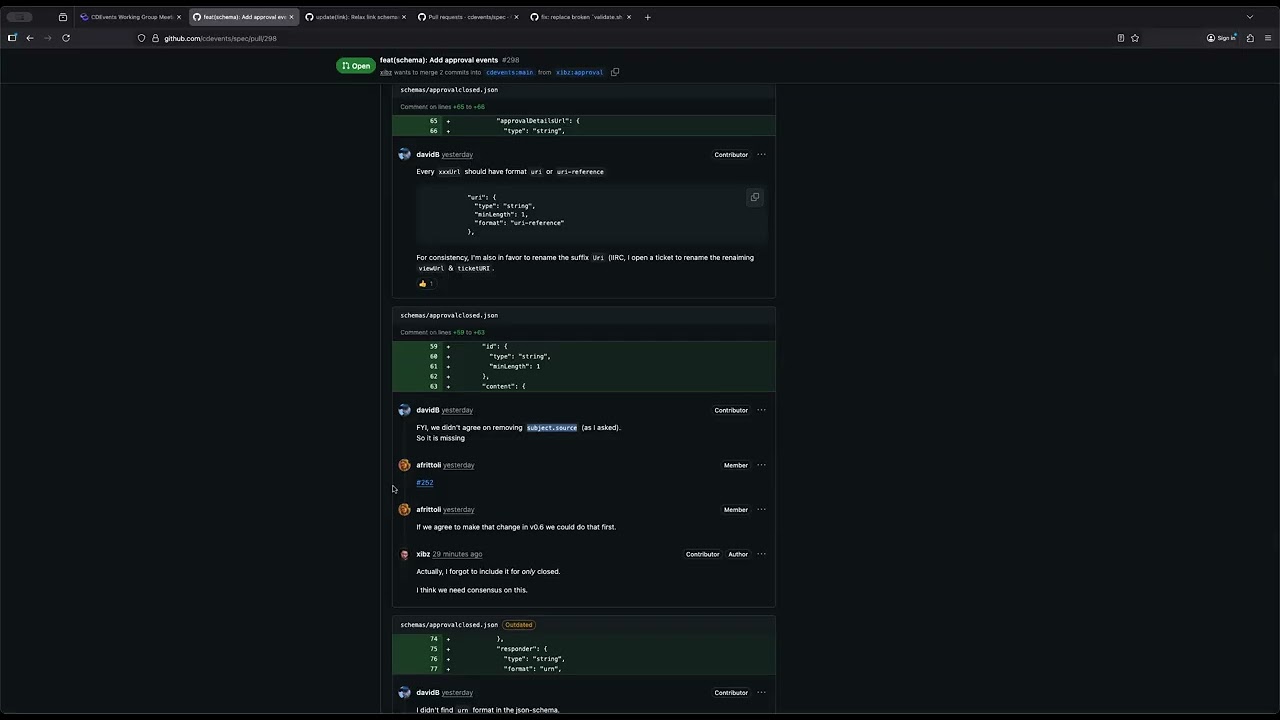Image resolution: width=1280 pixels, height=720 pixels.
Task: Open the cdevents:main base branch link
Action: (x=510, y=72)
